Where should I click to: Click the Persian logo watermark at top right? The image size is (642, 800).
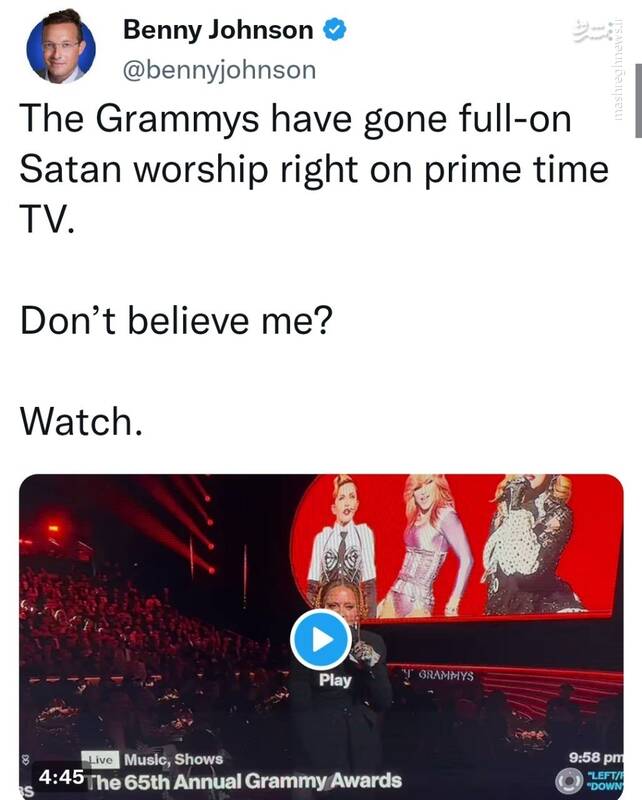tap(588, 32)
